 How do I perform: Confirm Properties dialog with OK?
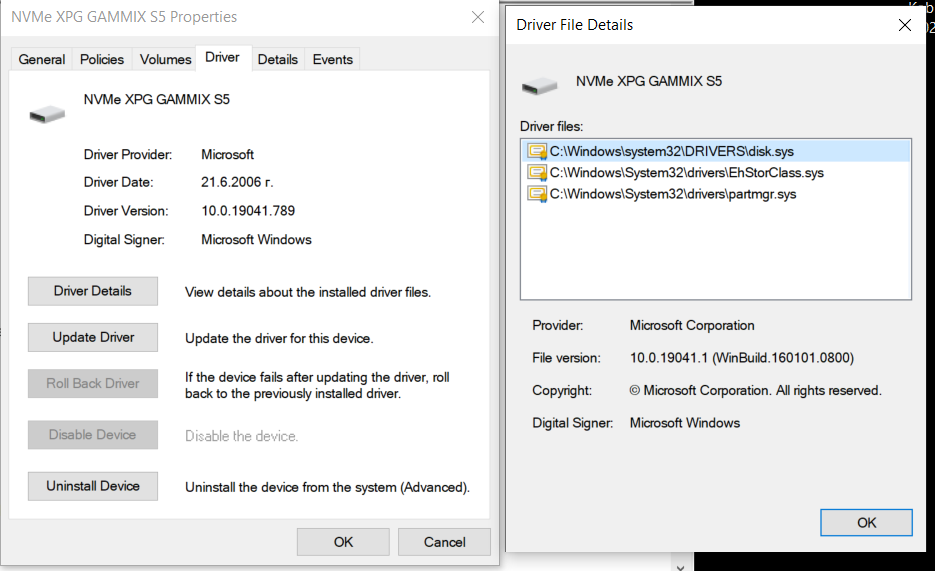click(343, 542)
